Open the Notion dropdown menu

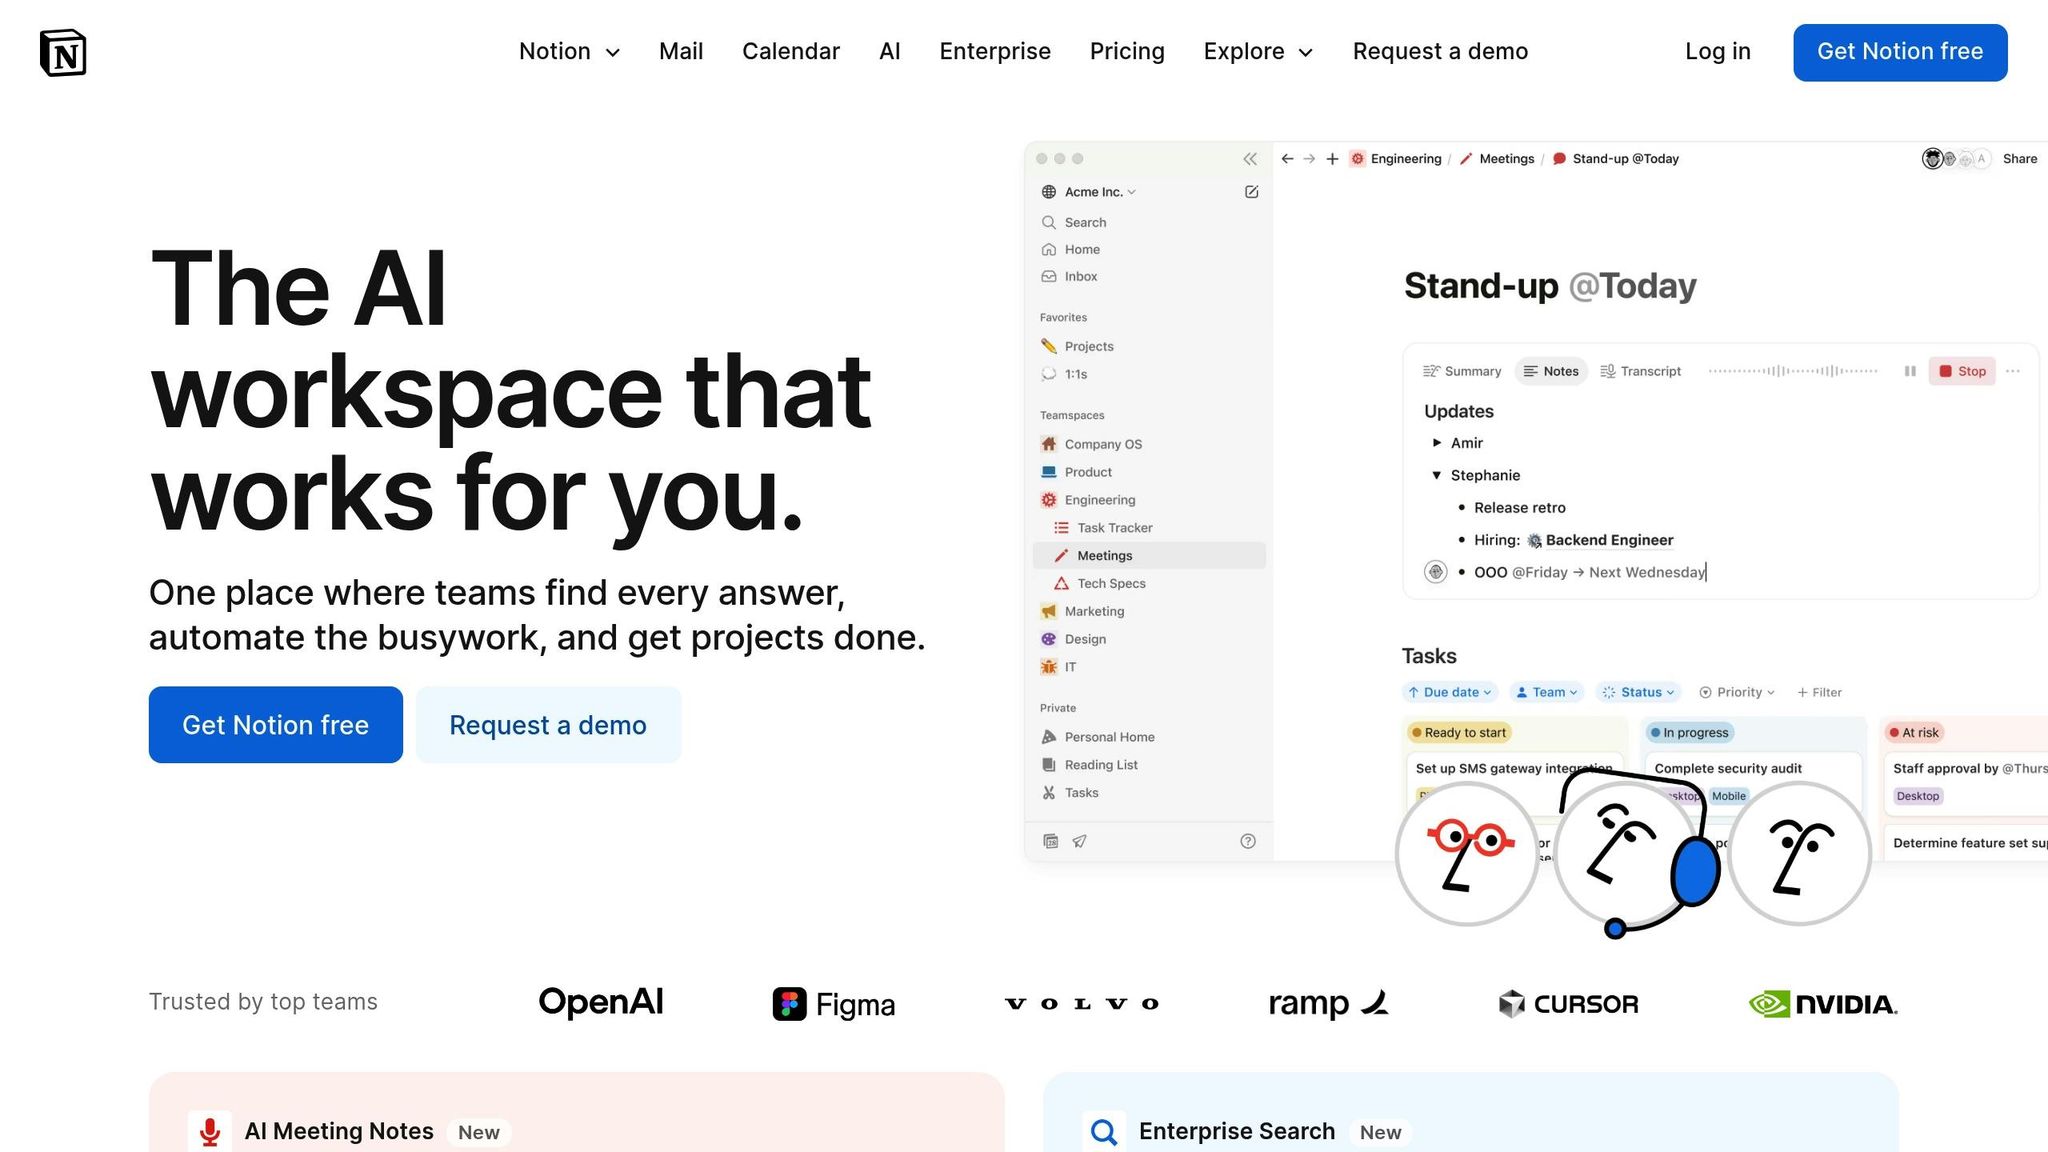pyautogui.click(x=569, y=52)
